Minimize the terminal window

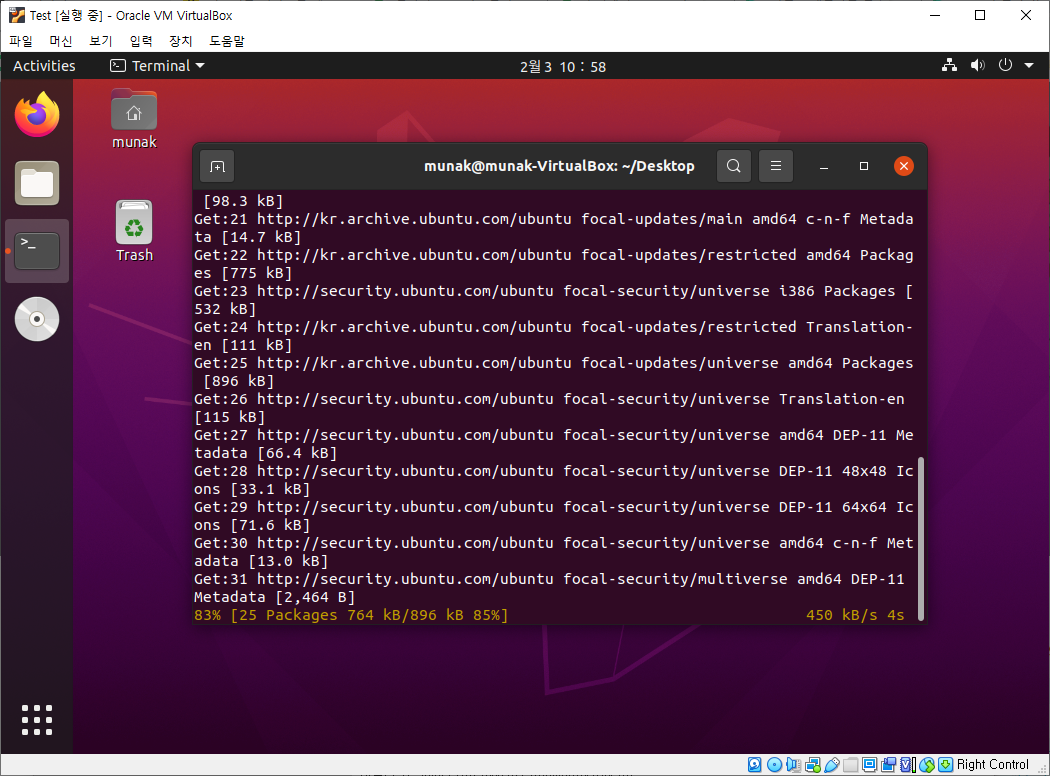(x=824, y=166)
